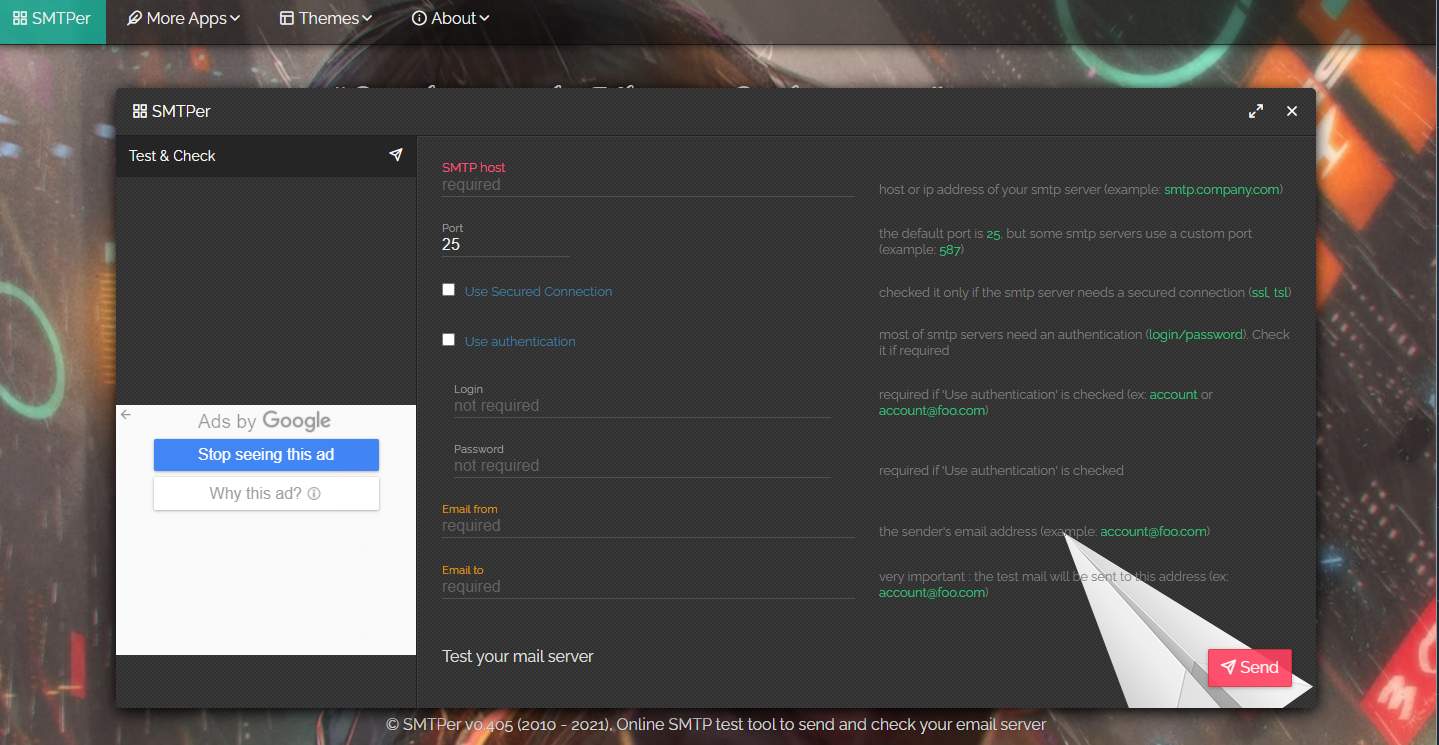The width and height of the screenshot is (1439, 745).
Task: Click into the SMTP host field
Action: point(647,185)
